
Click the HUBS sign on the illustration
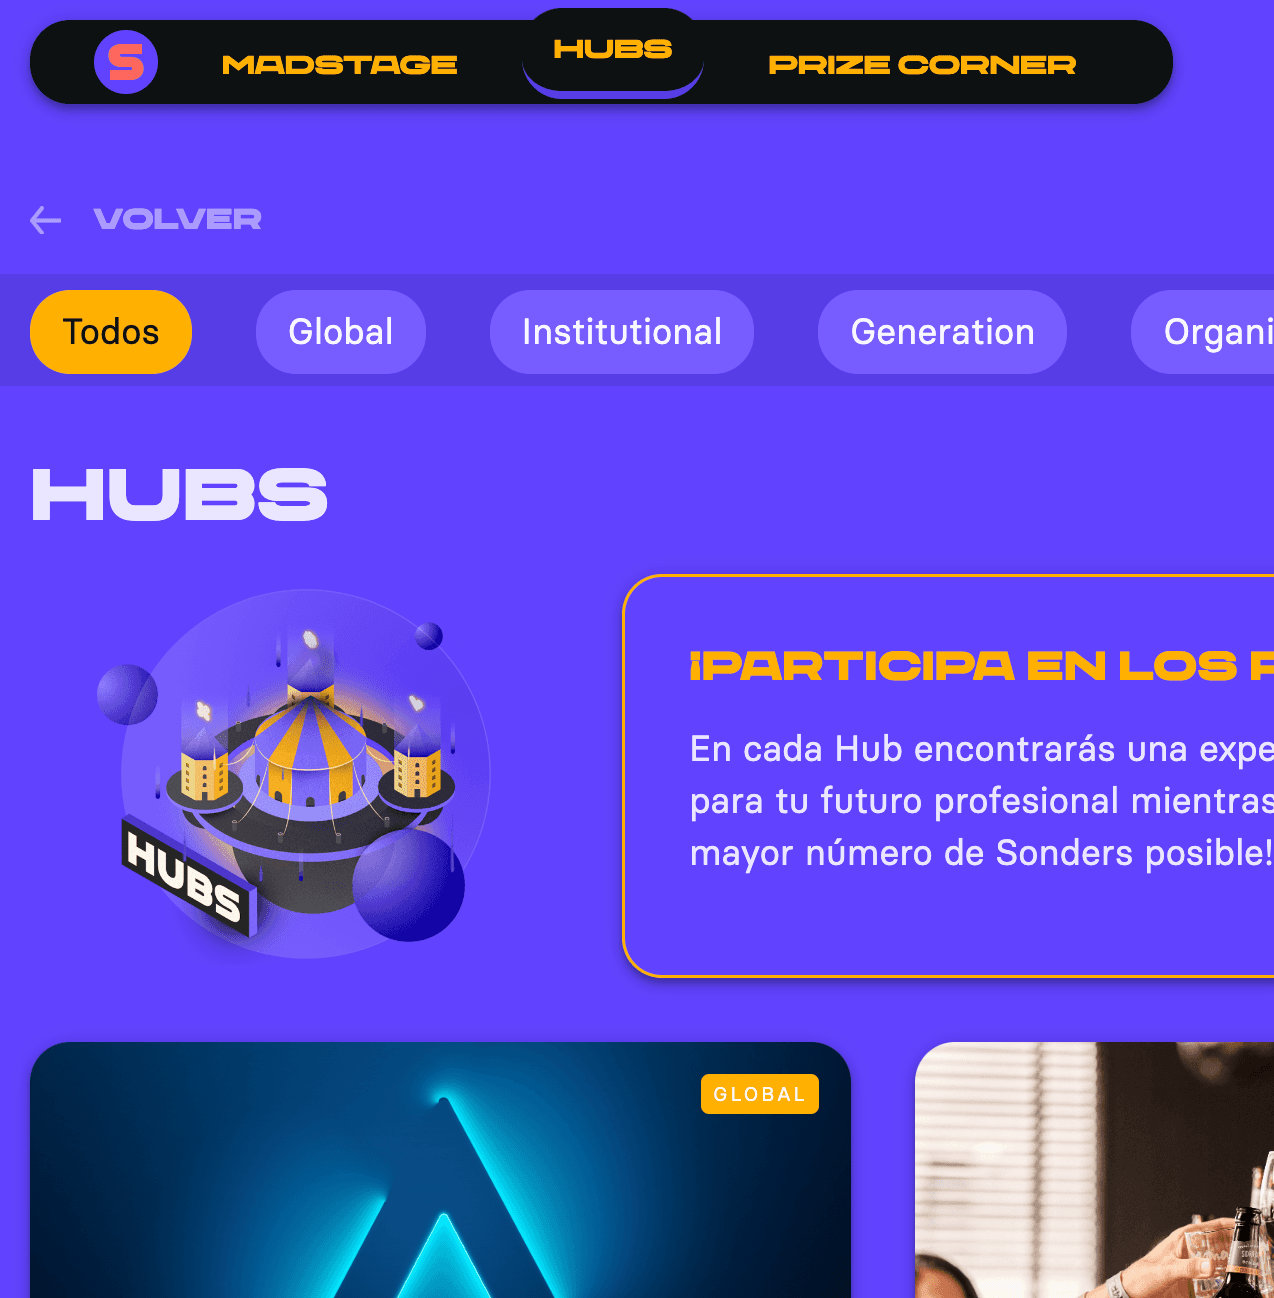[x=187, y=875]
